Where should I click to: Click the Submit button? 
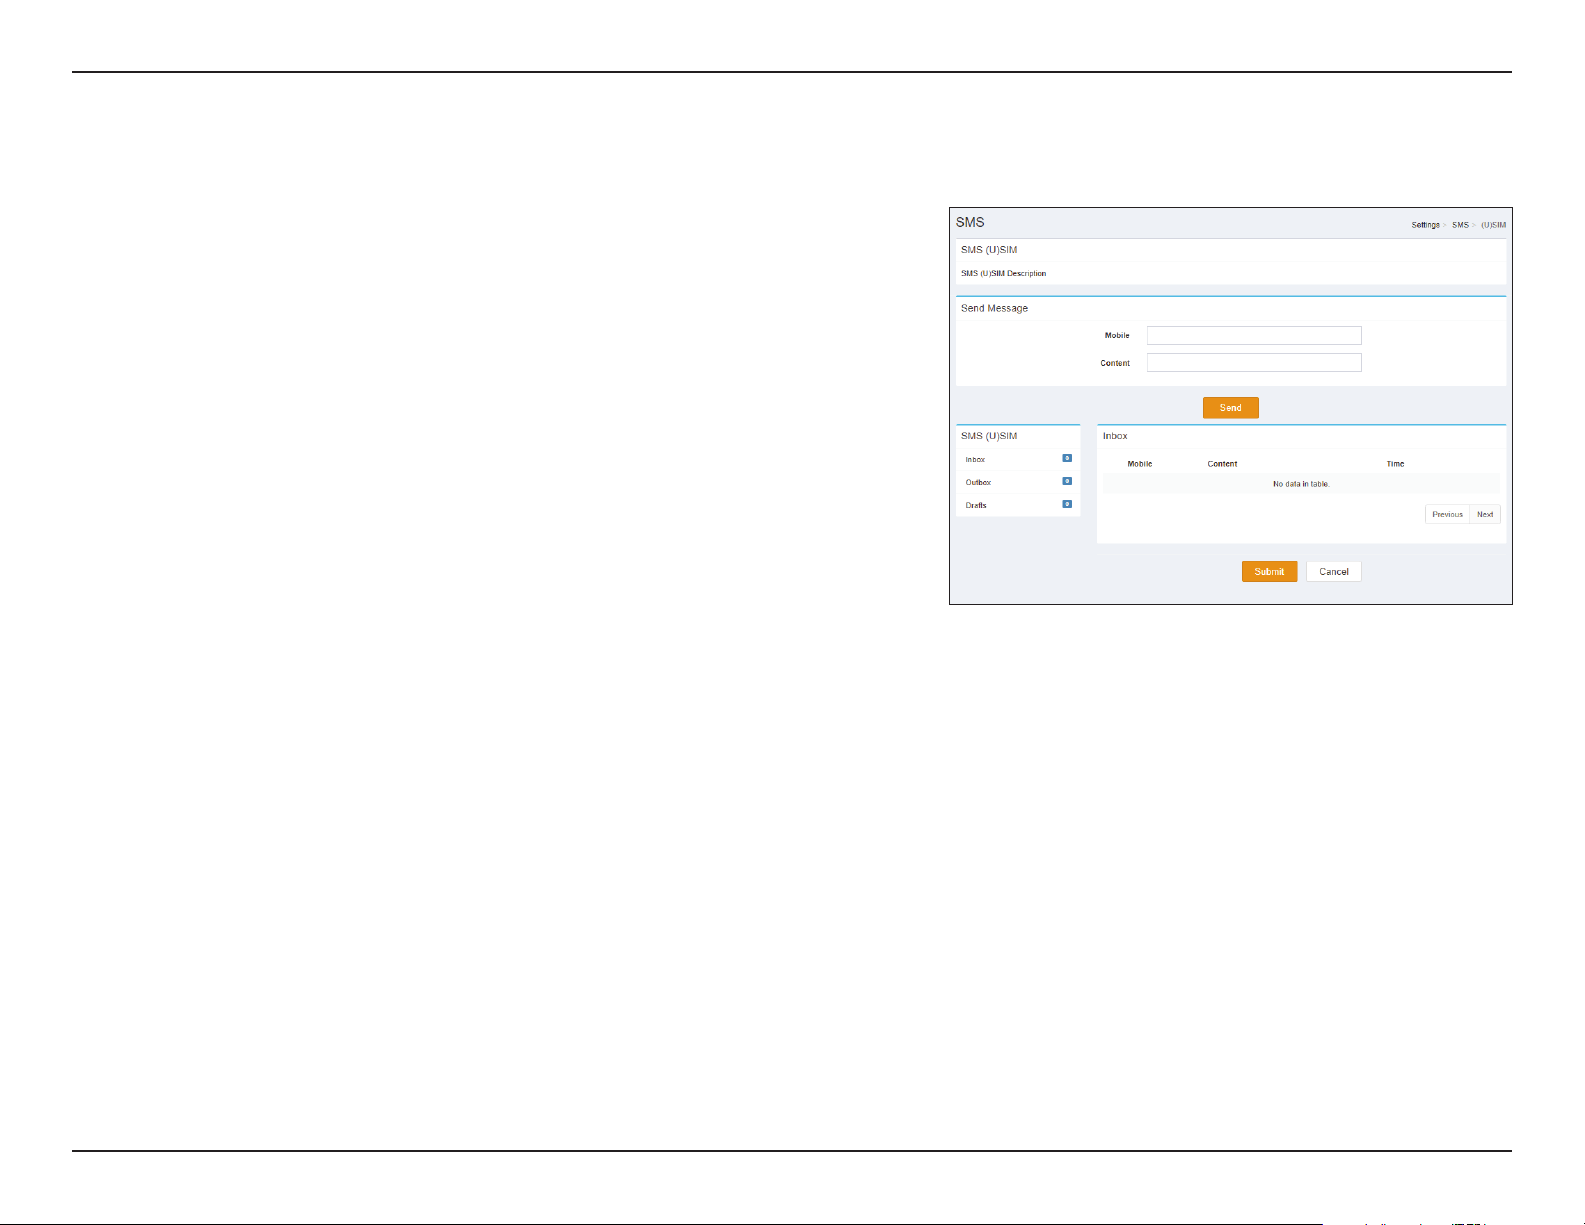coord(1270,571)
